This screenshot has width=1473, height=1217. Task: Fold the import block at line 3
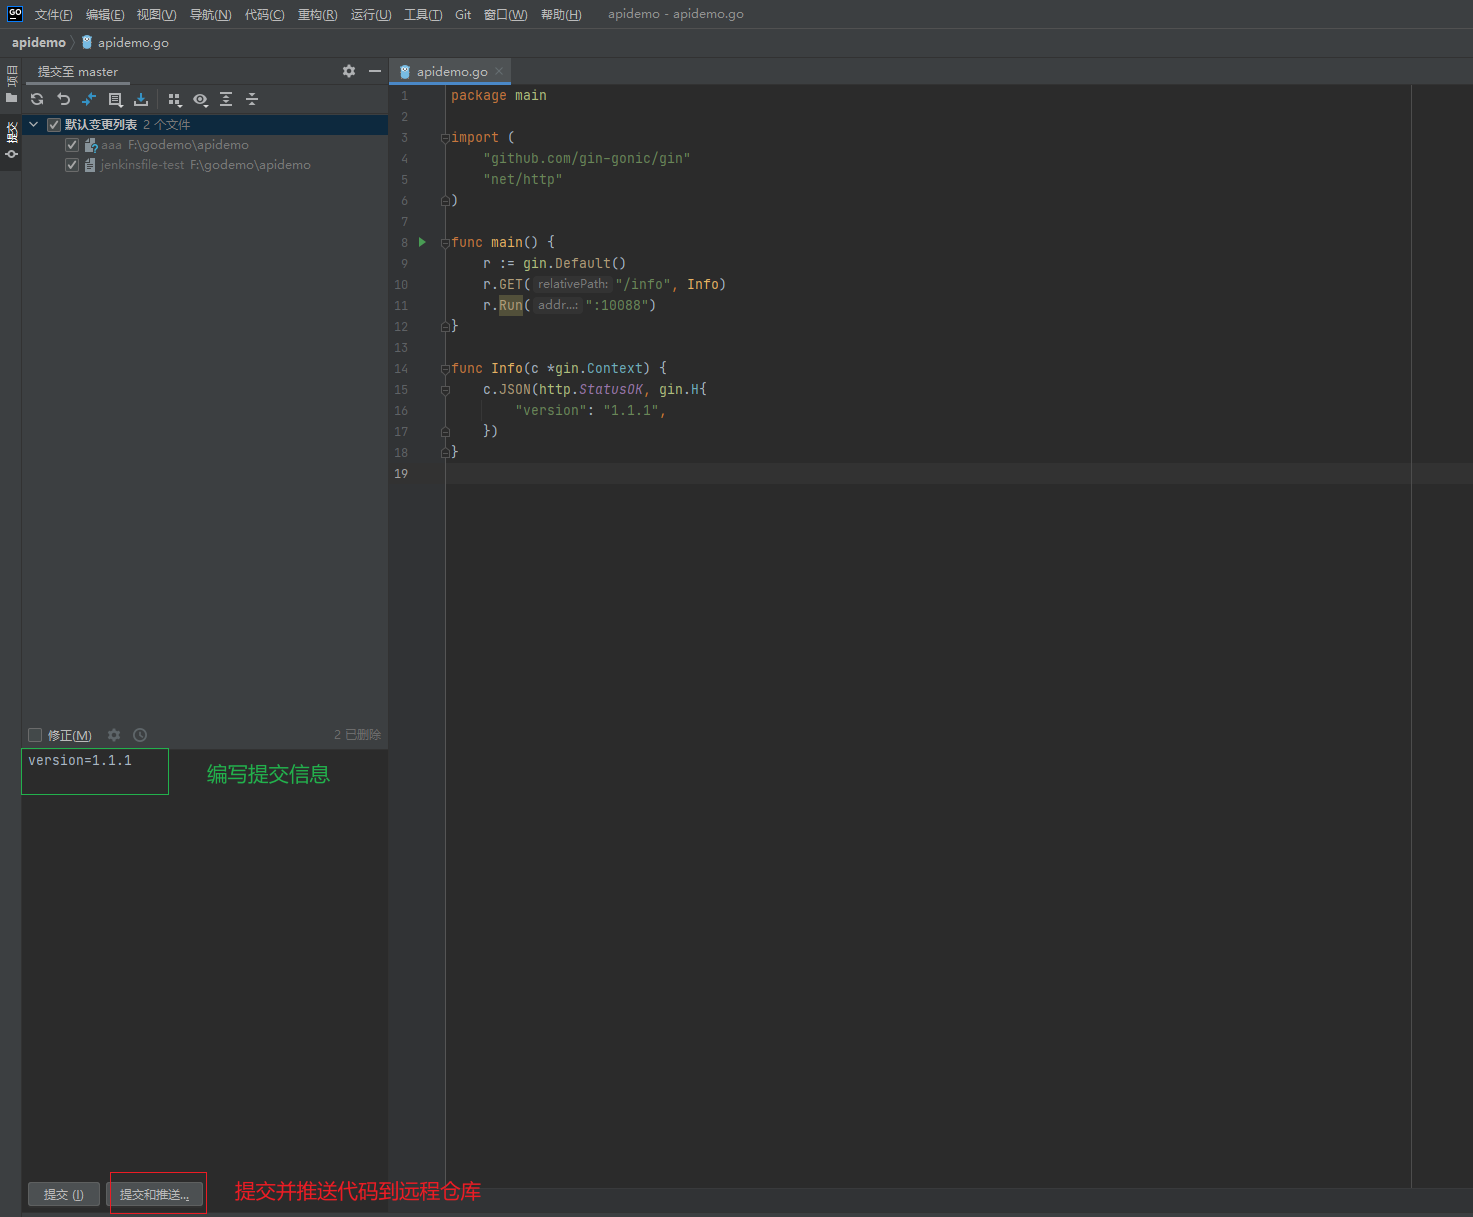click(445, 138)
